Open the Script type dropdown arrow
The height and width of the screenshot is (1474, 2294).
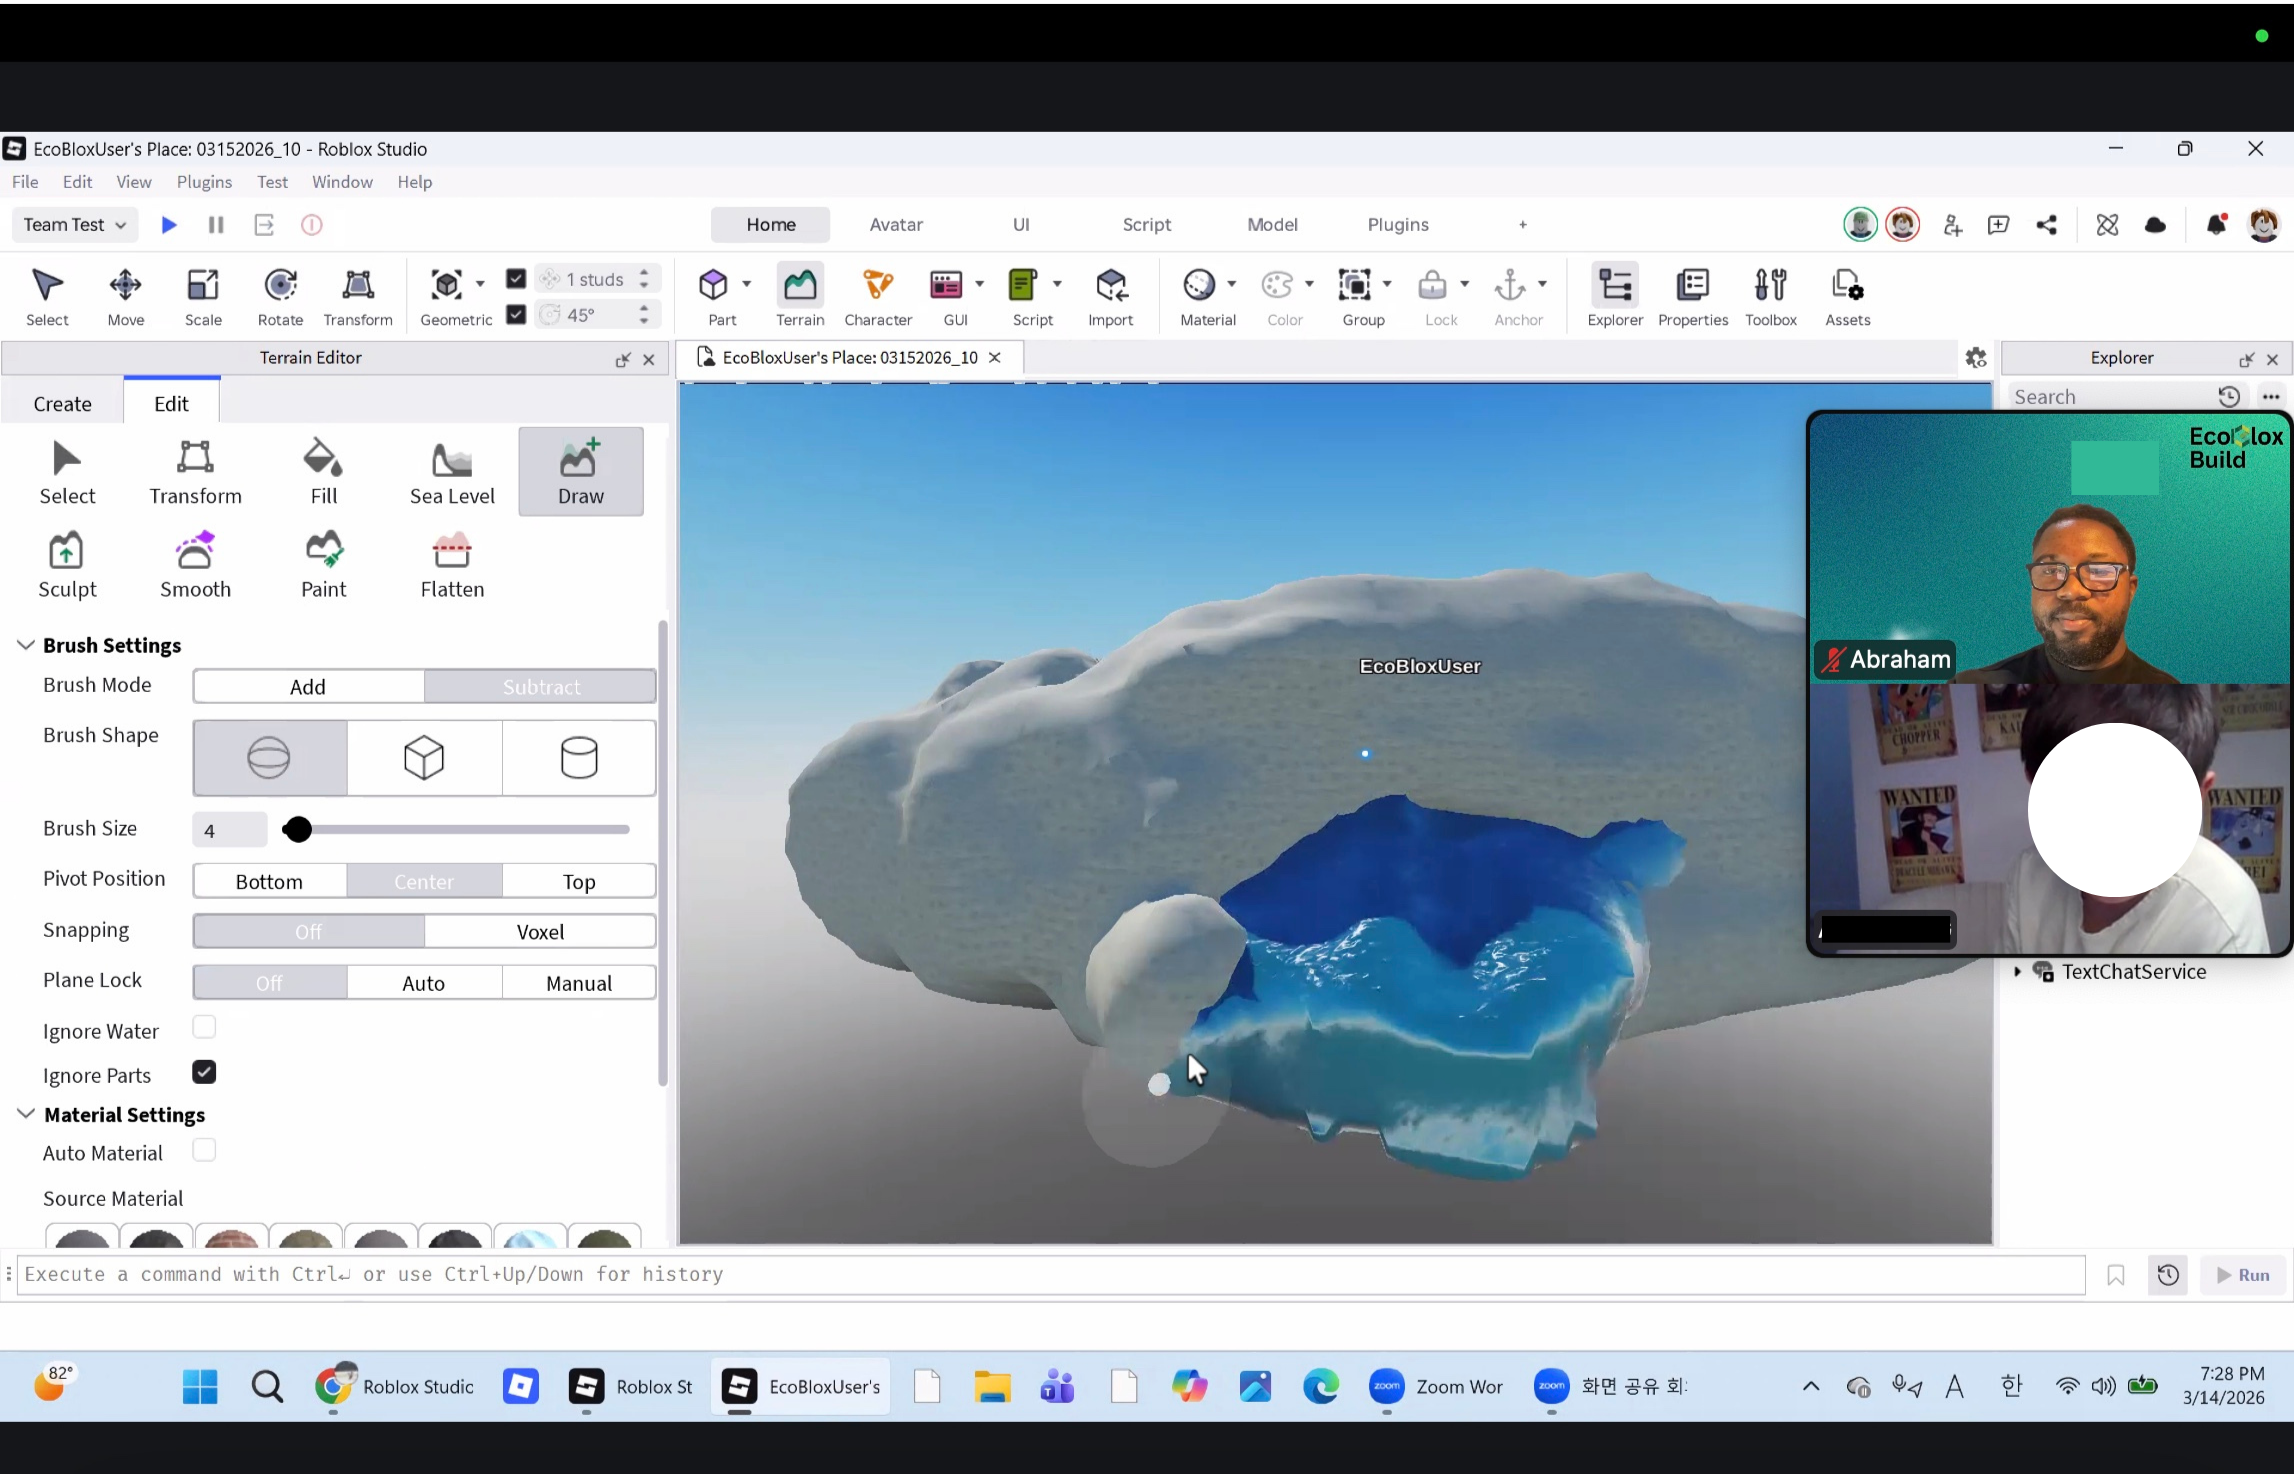tap(1057, 284)
